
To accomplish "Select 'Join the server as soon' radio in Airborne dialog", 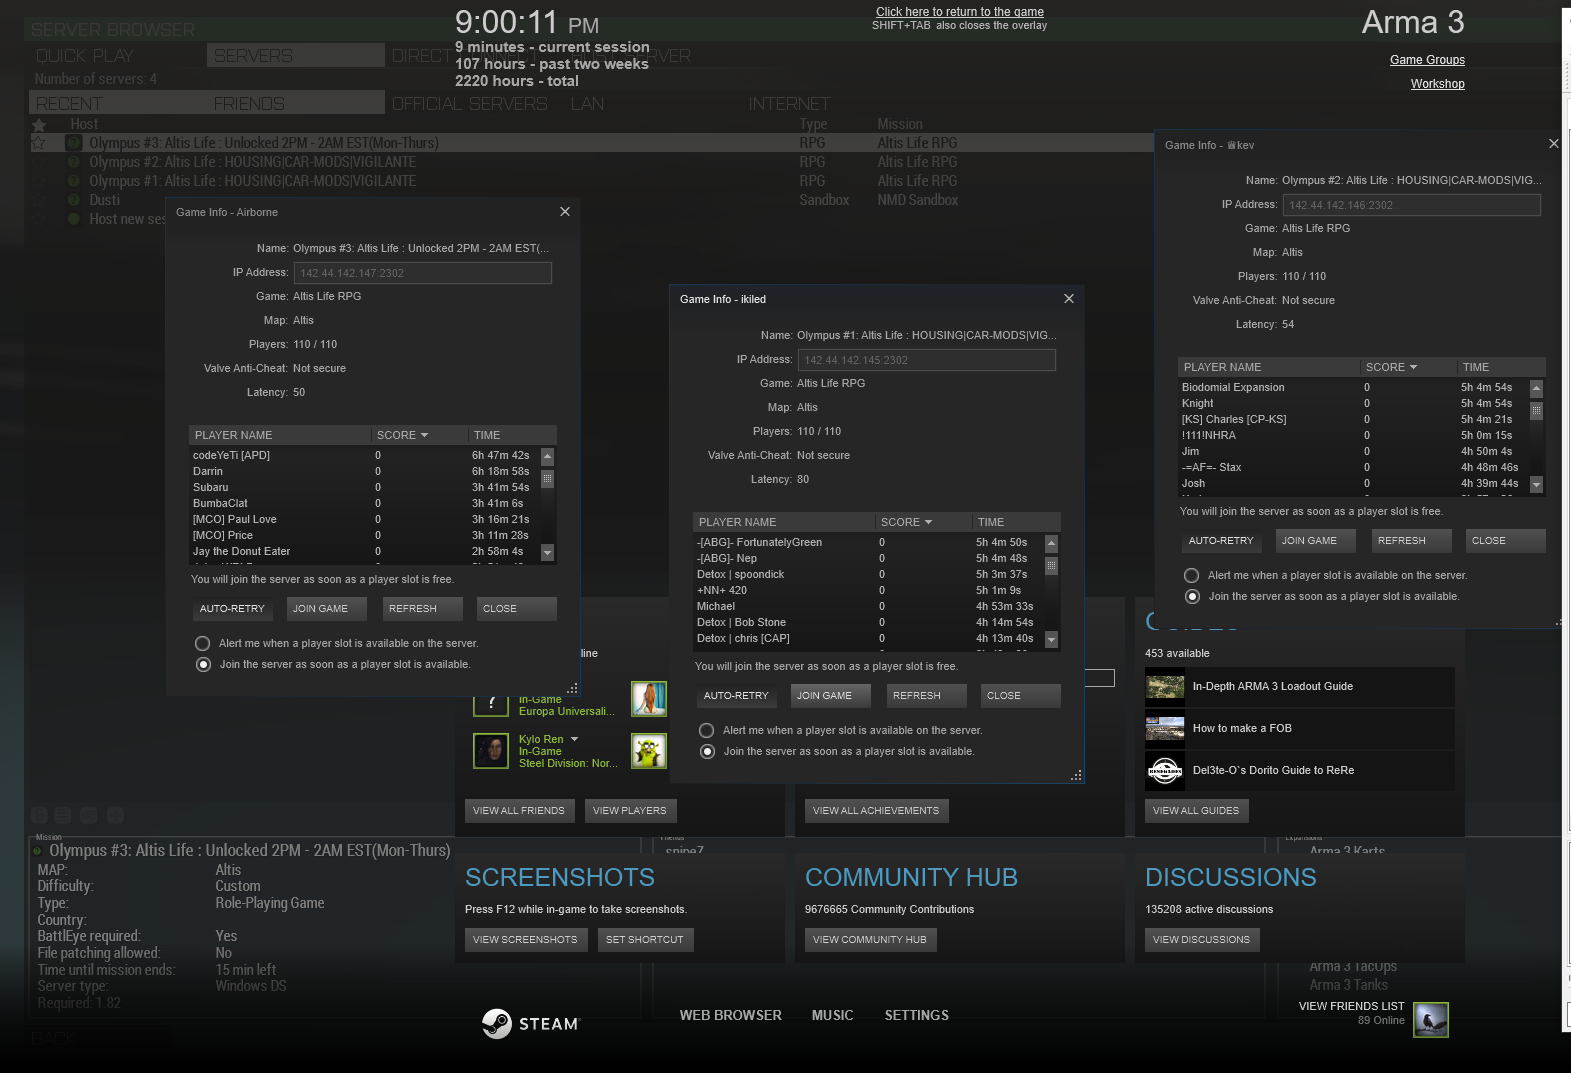I will point(203,664).
